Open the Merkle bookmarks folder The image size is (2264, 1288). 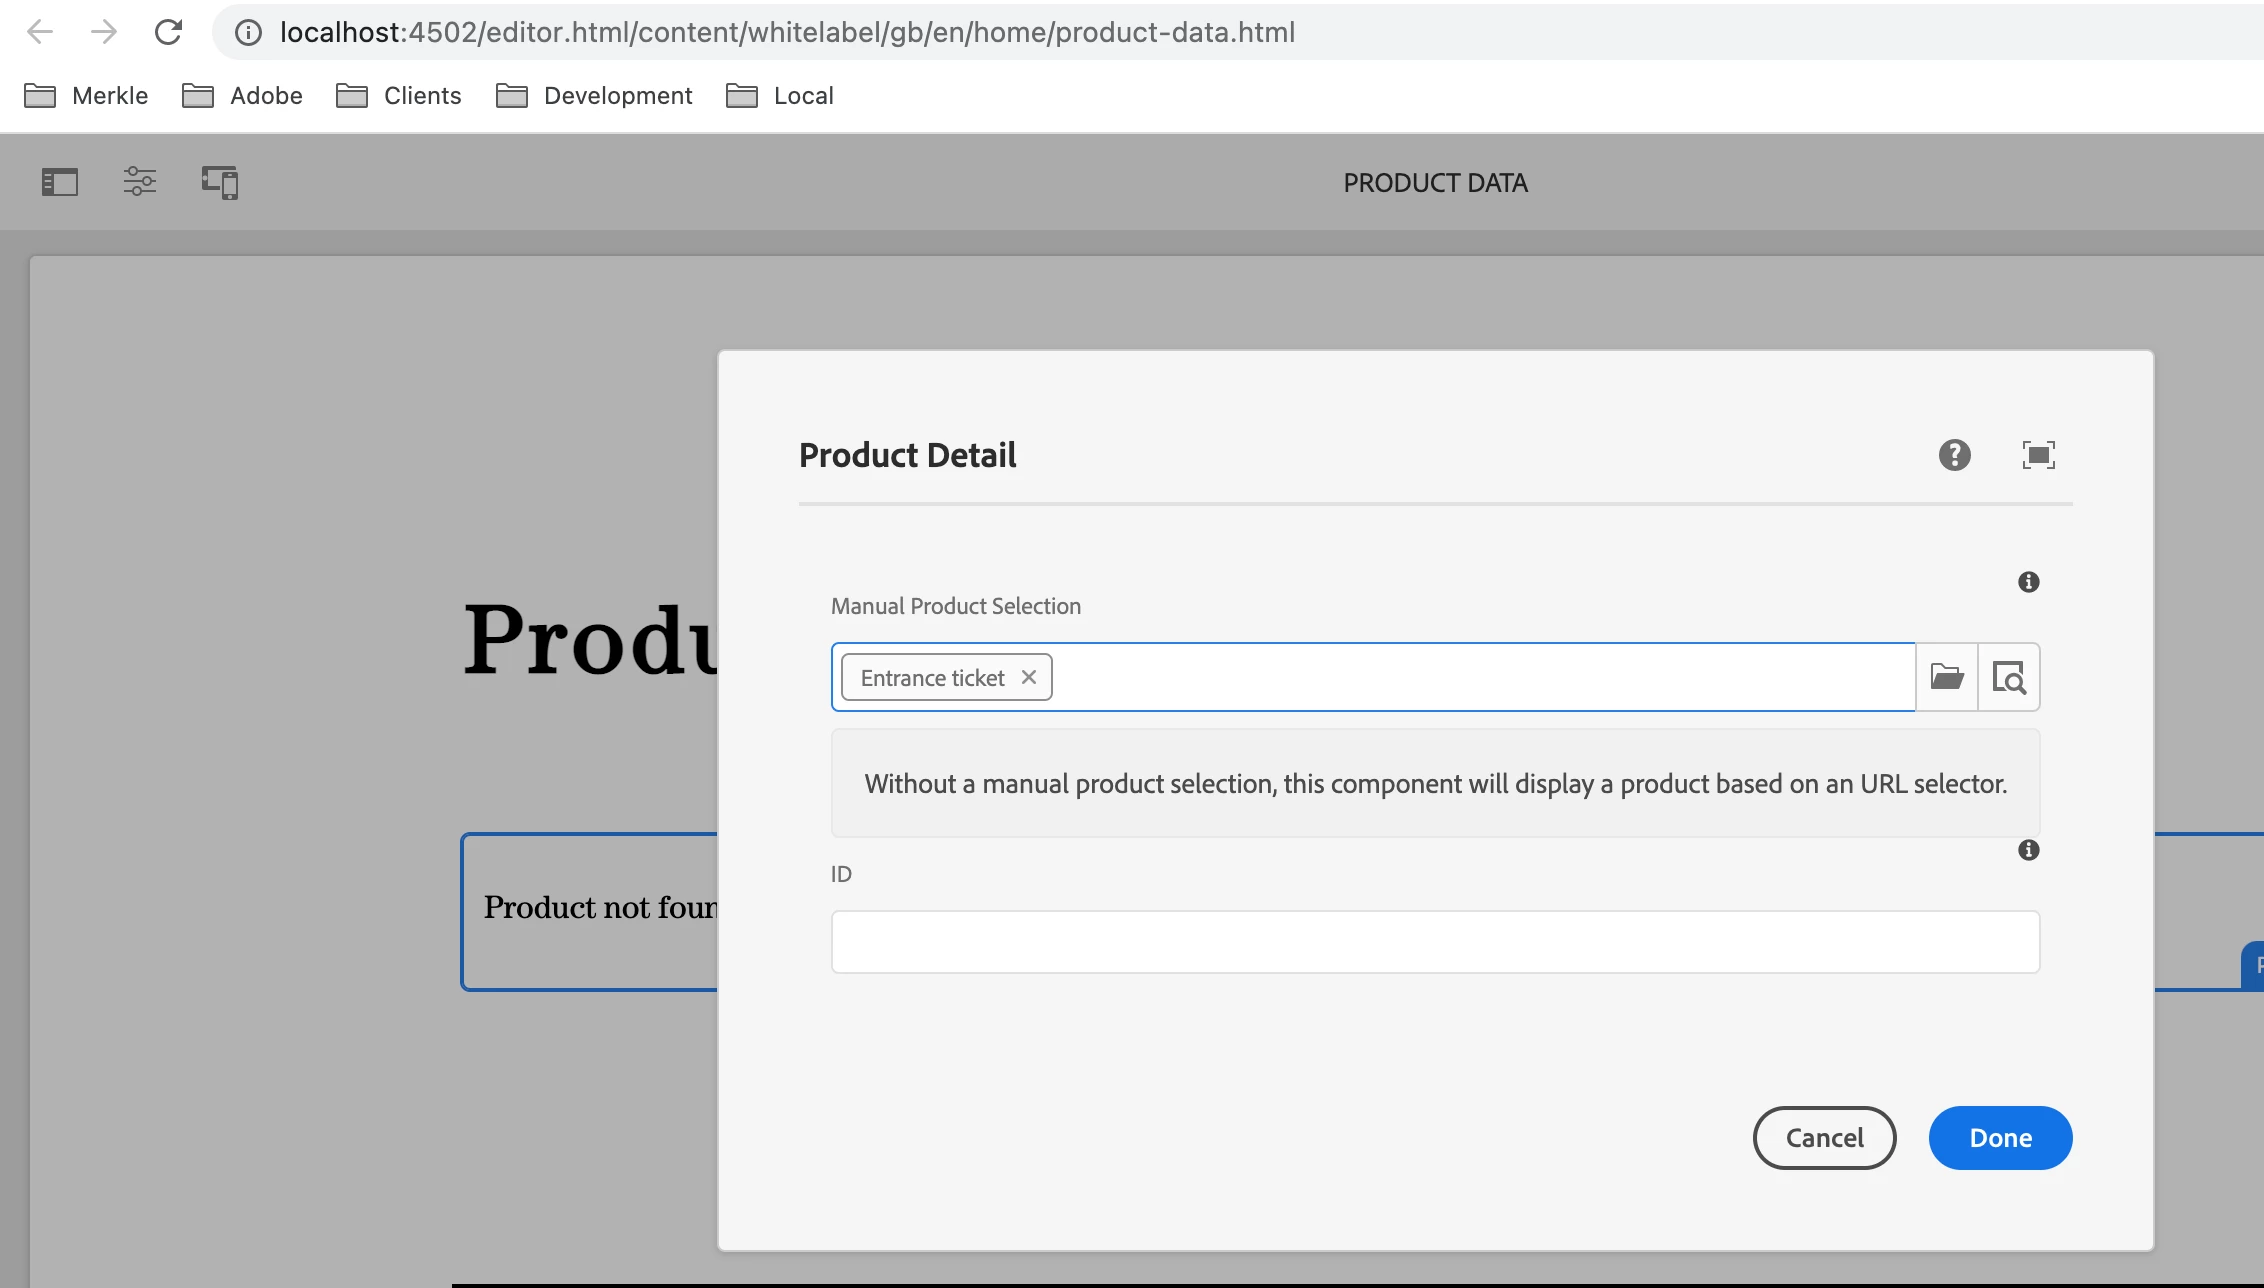coord(86,96)
